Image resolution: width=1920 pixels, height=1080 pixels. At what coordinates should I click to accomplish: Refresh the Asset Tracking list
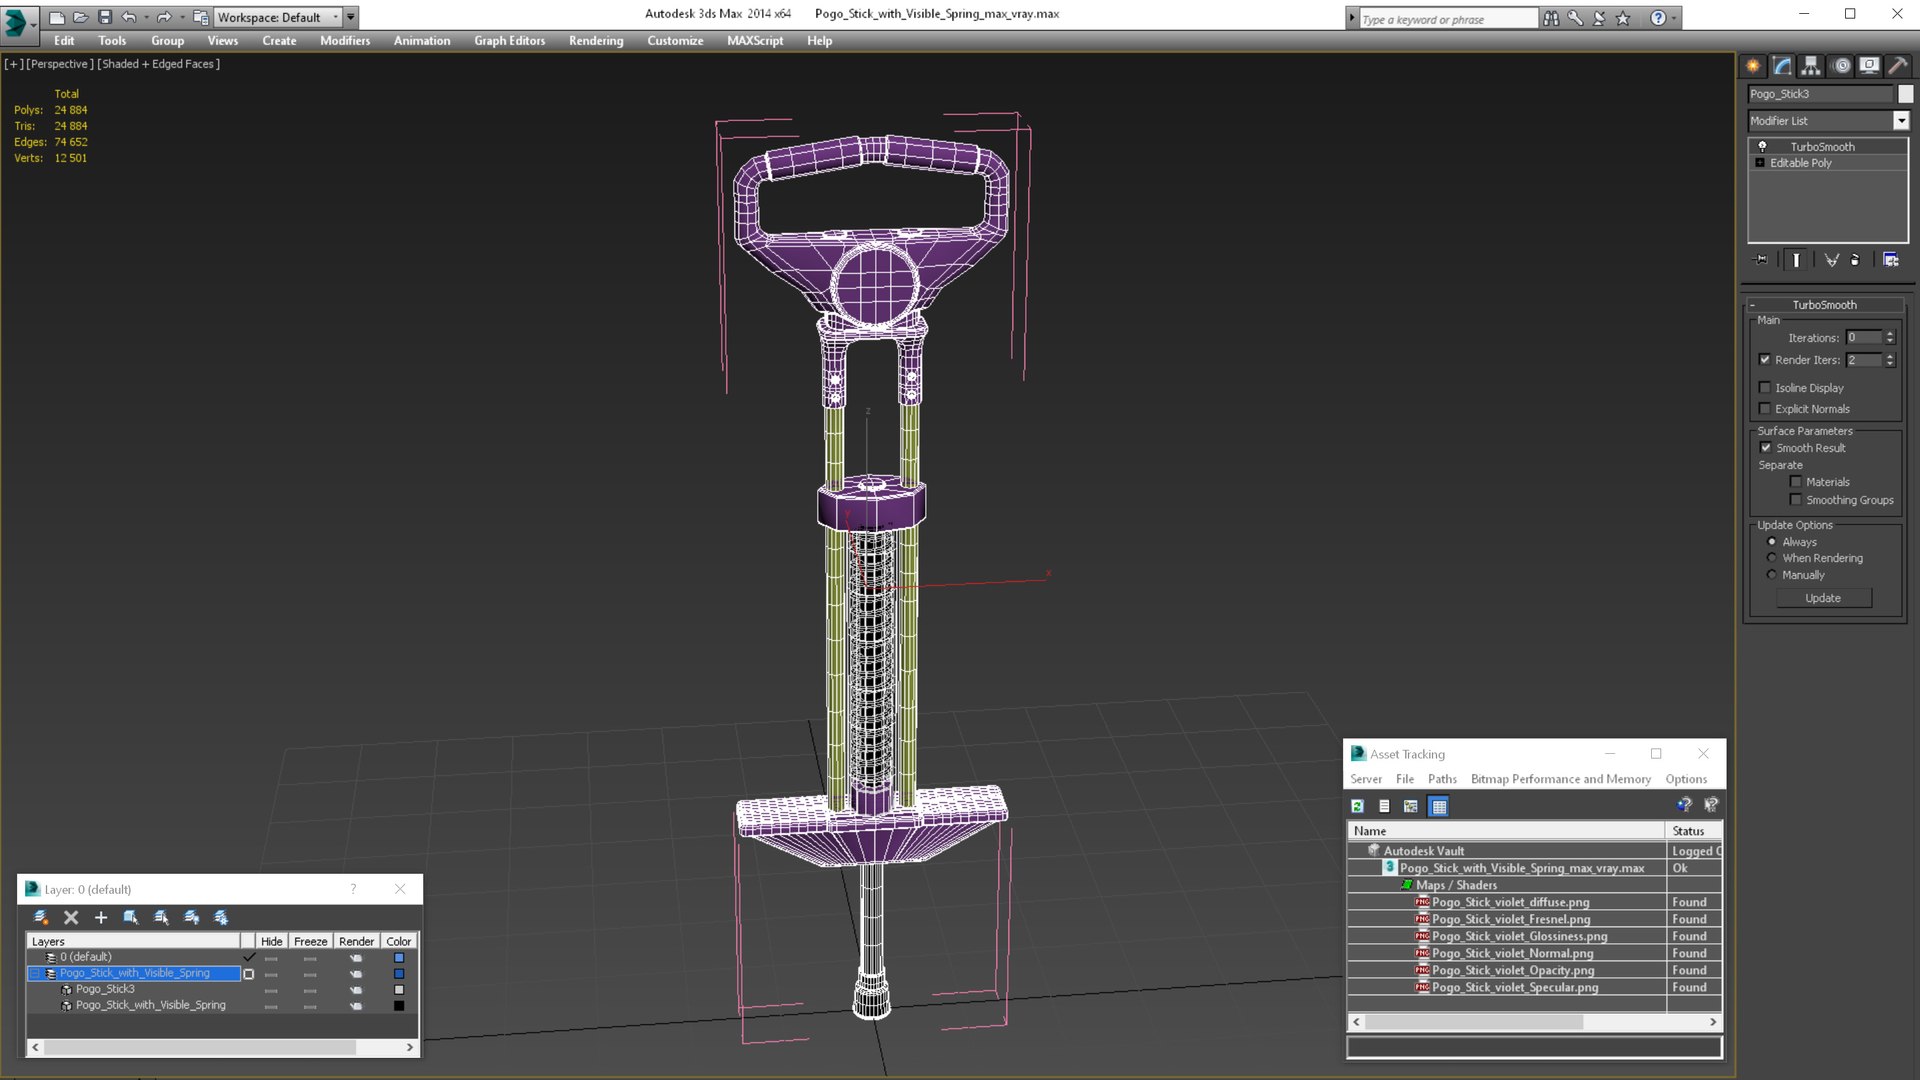click(1357, 806)
